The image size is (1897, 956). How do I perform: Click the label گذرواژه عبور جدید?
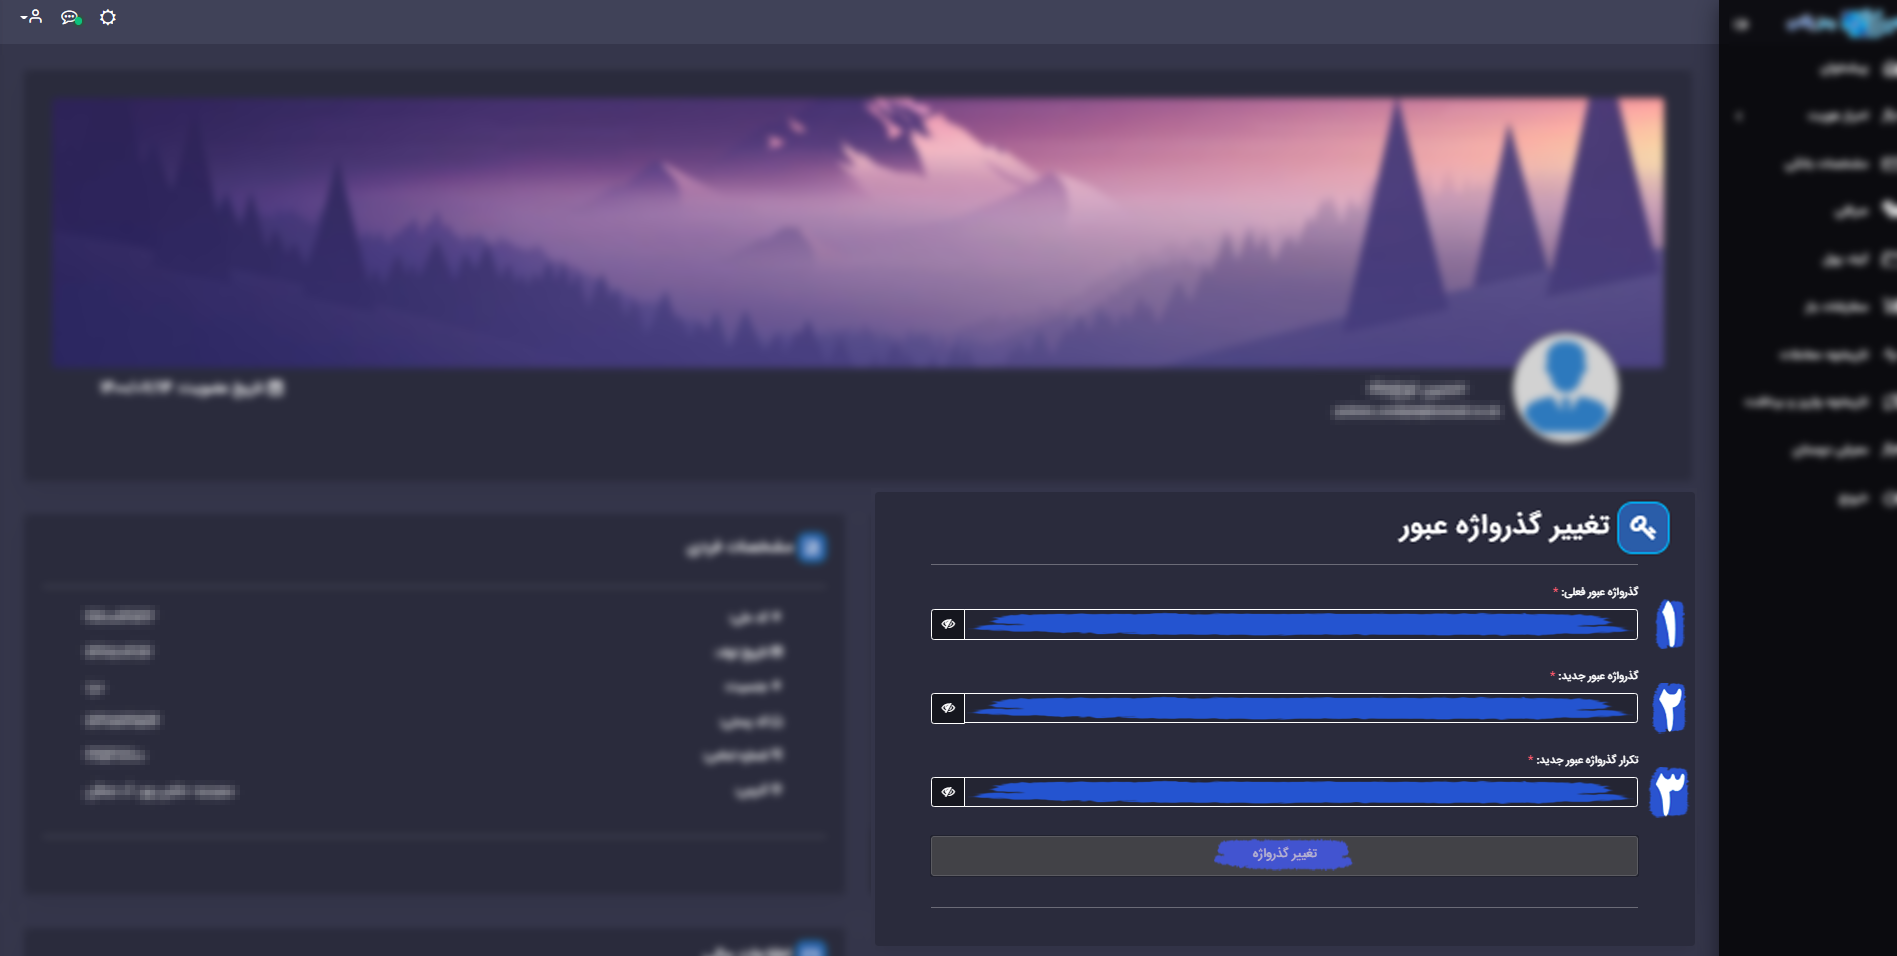1598,676
